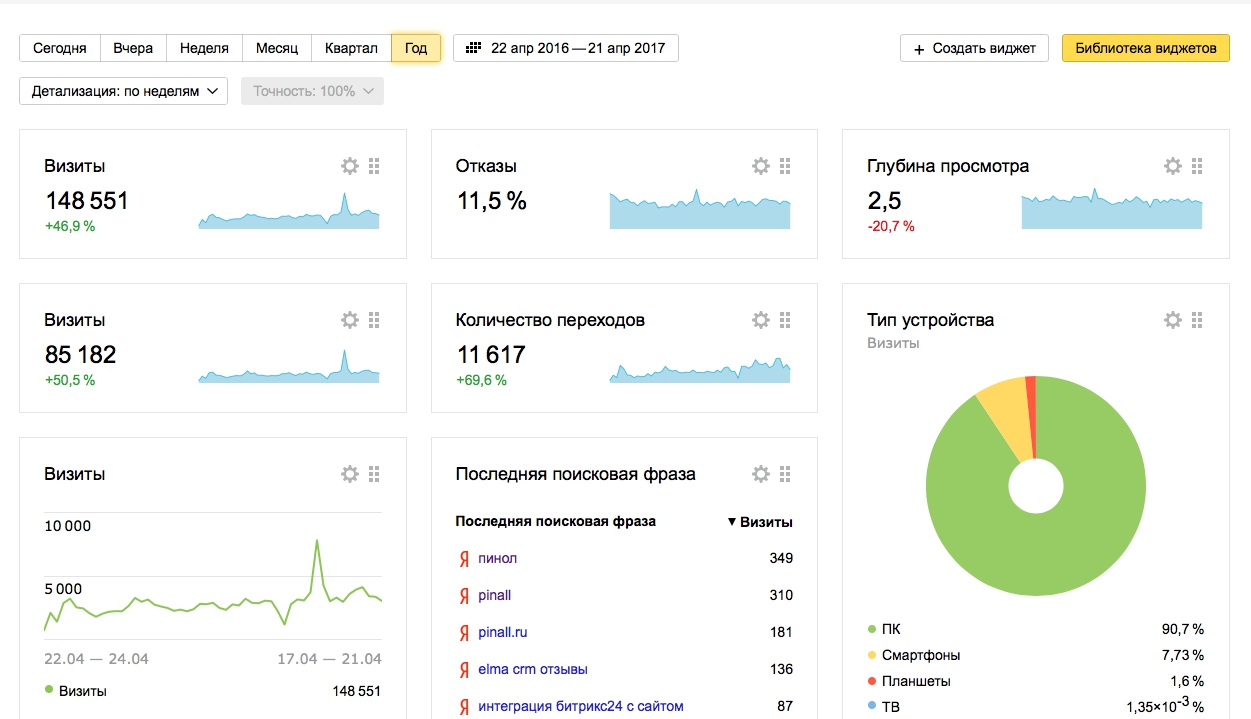This screenshot has height=719, width=1251.
Task: Click Последняя поисковая фраза column header
Action: click(x=556, y=522)
